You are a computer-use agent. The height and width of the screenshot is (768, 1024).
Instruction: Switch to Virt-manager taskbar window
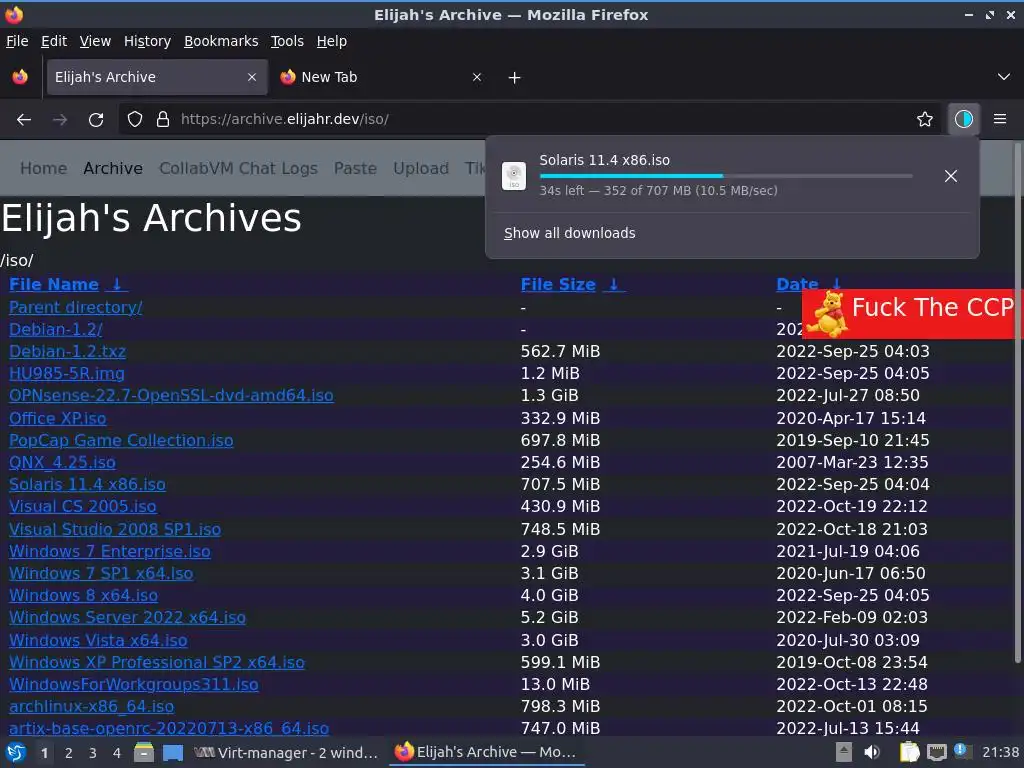[287, 752]
